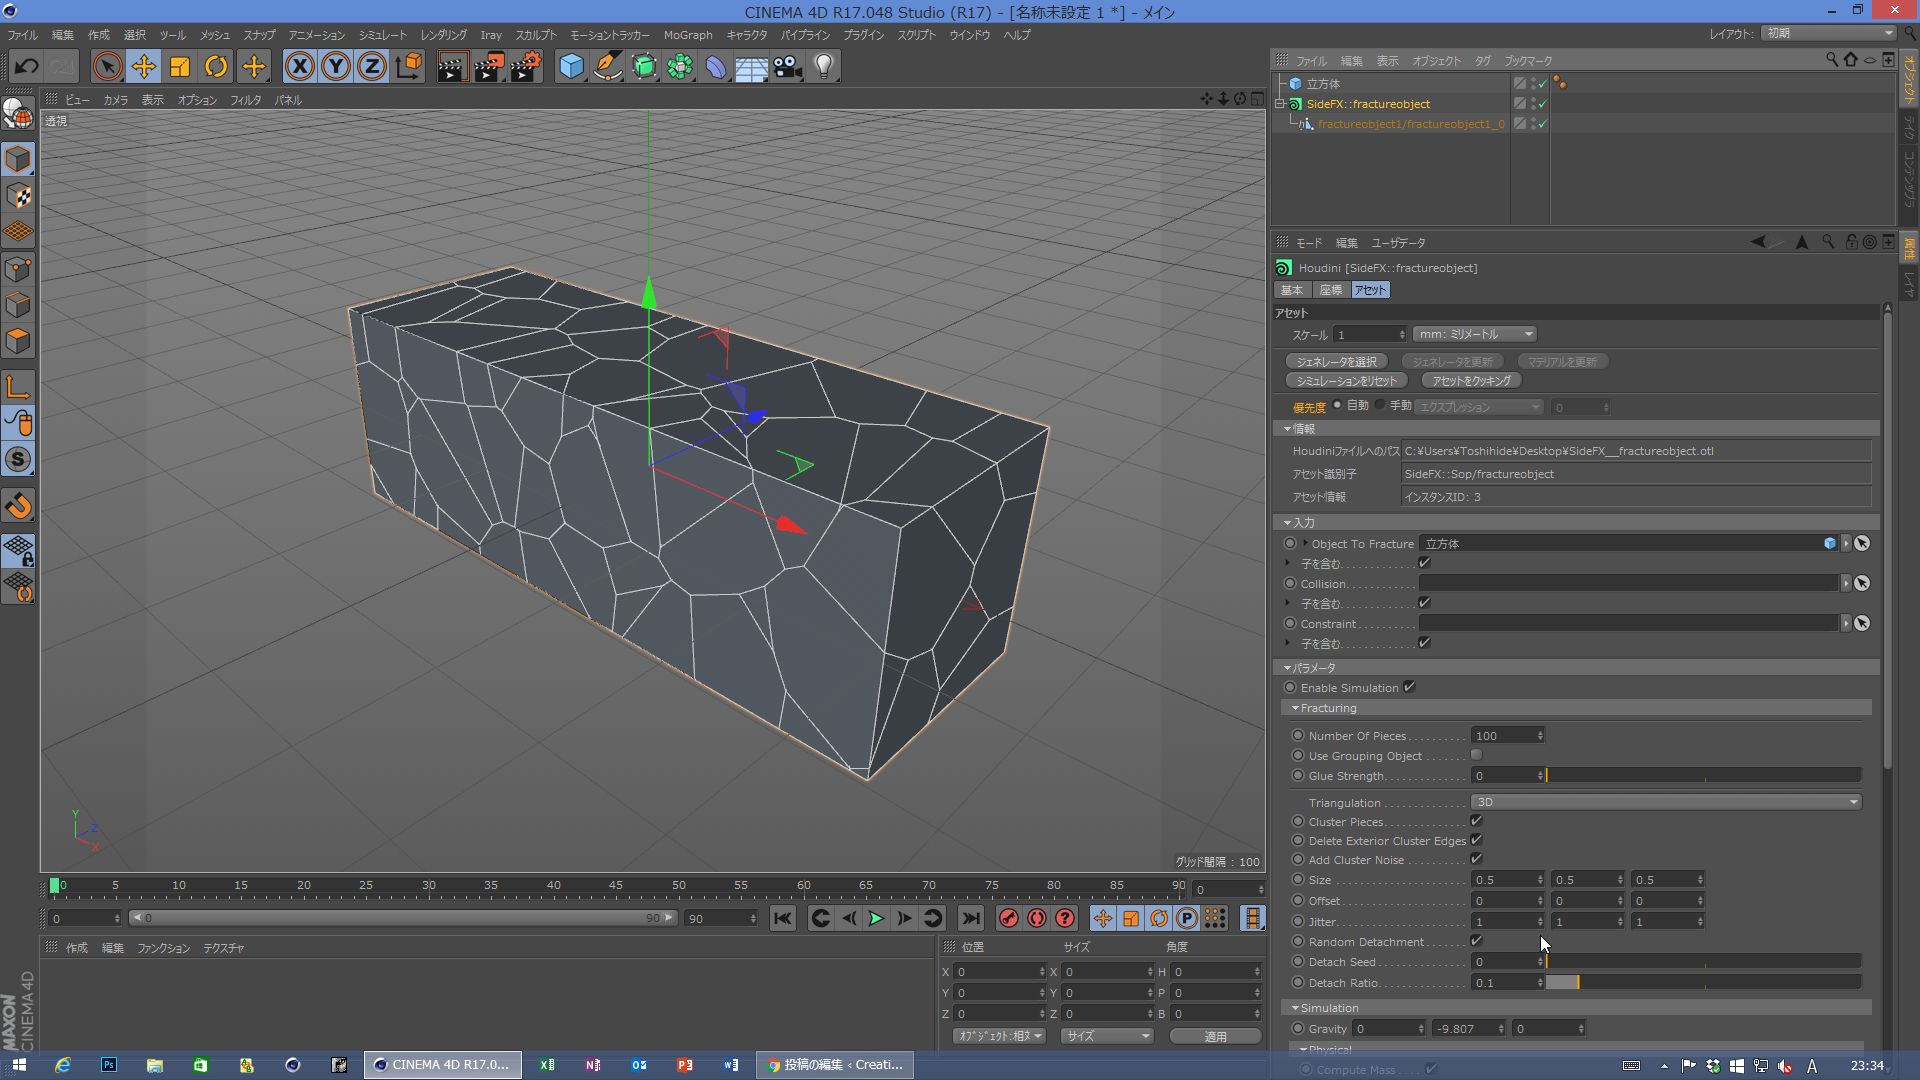Toggle the X axis lock

click(299, 67)
